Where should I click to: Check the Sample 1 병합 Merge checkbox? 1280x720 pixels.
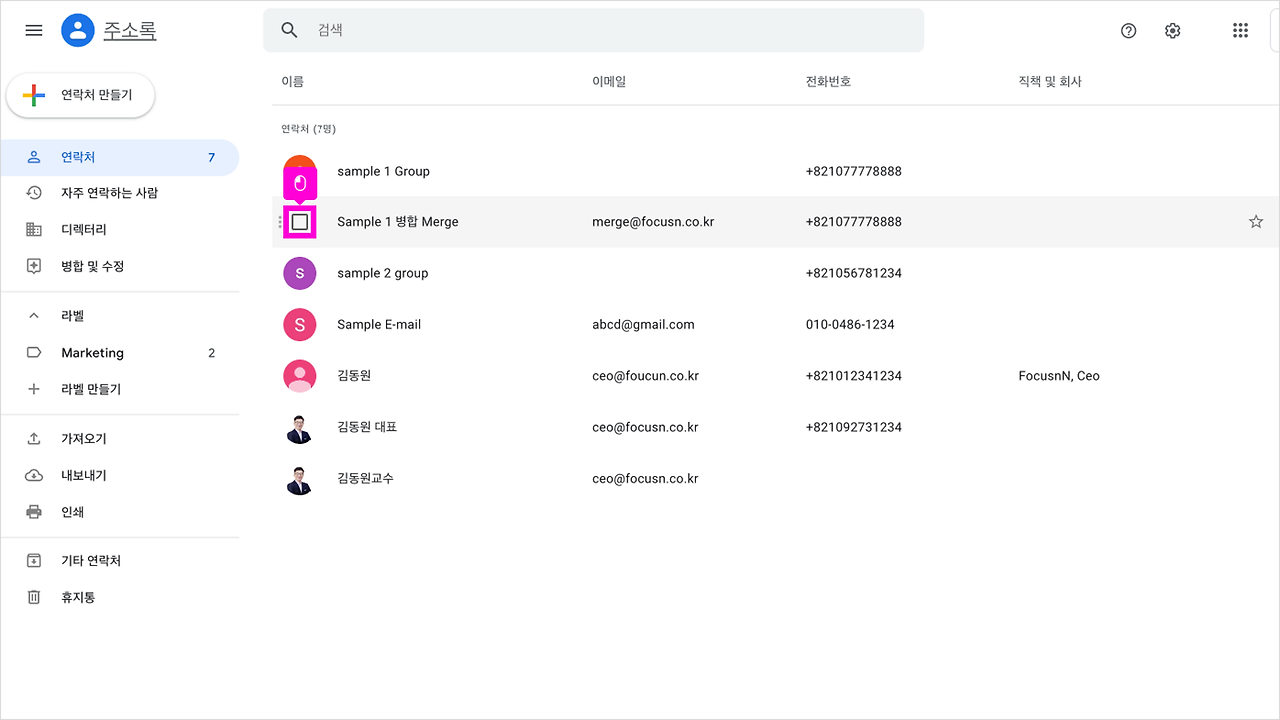[299, 221]
